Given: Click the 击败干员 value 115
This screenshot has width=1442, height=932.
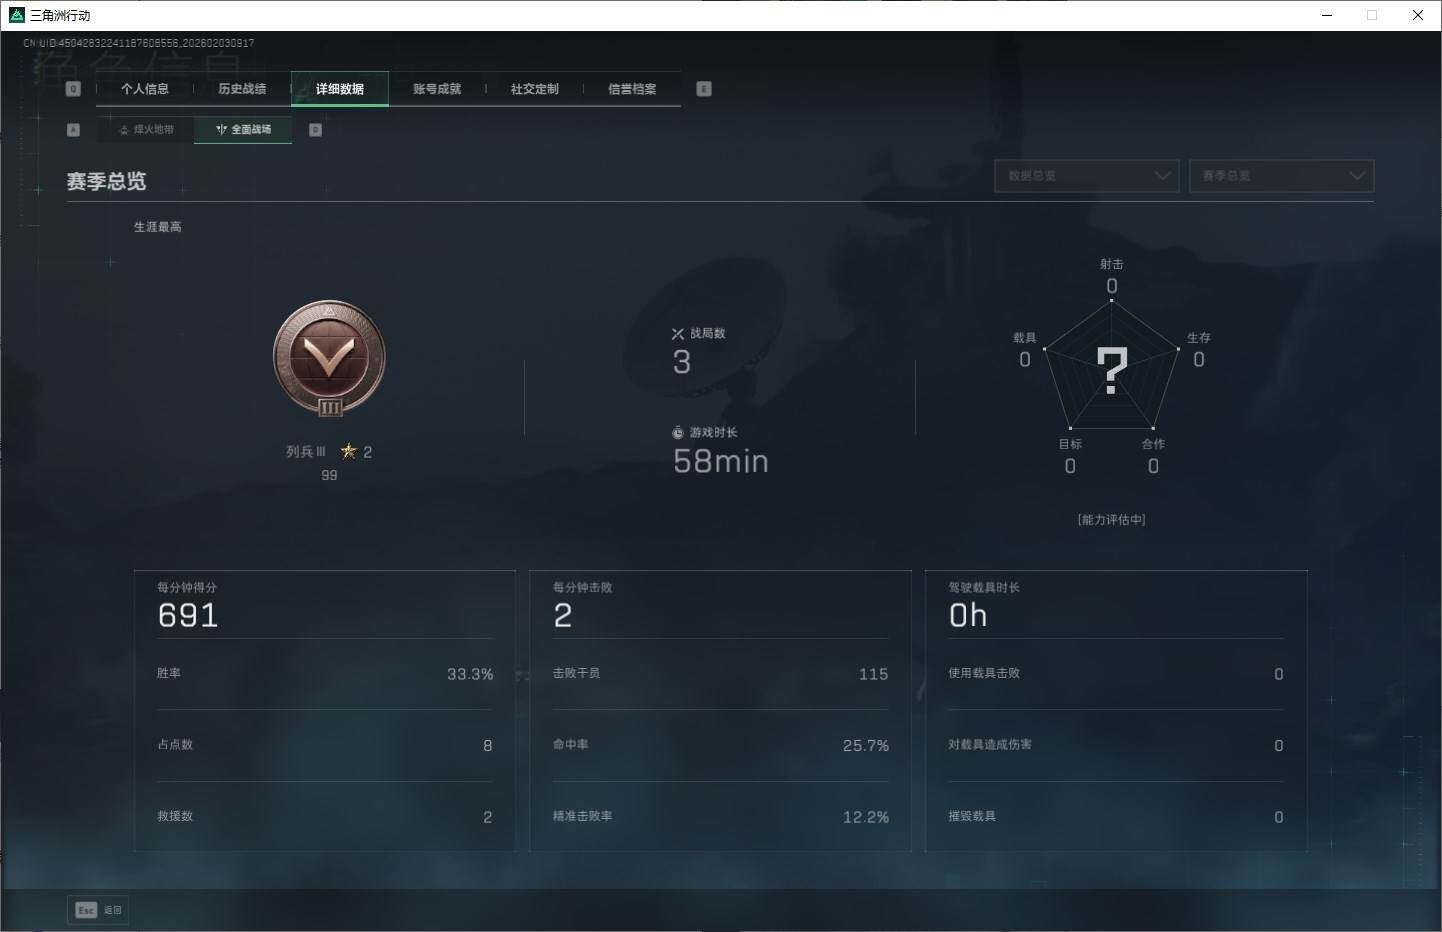Looking at the screenshot, I should click(x=874, y=674).
